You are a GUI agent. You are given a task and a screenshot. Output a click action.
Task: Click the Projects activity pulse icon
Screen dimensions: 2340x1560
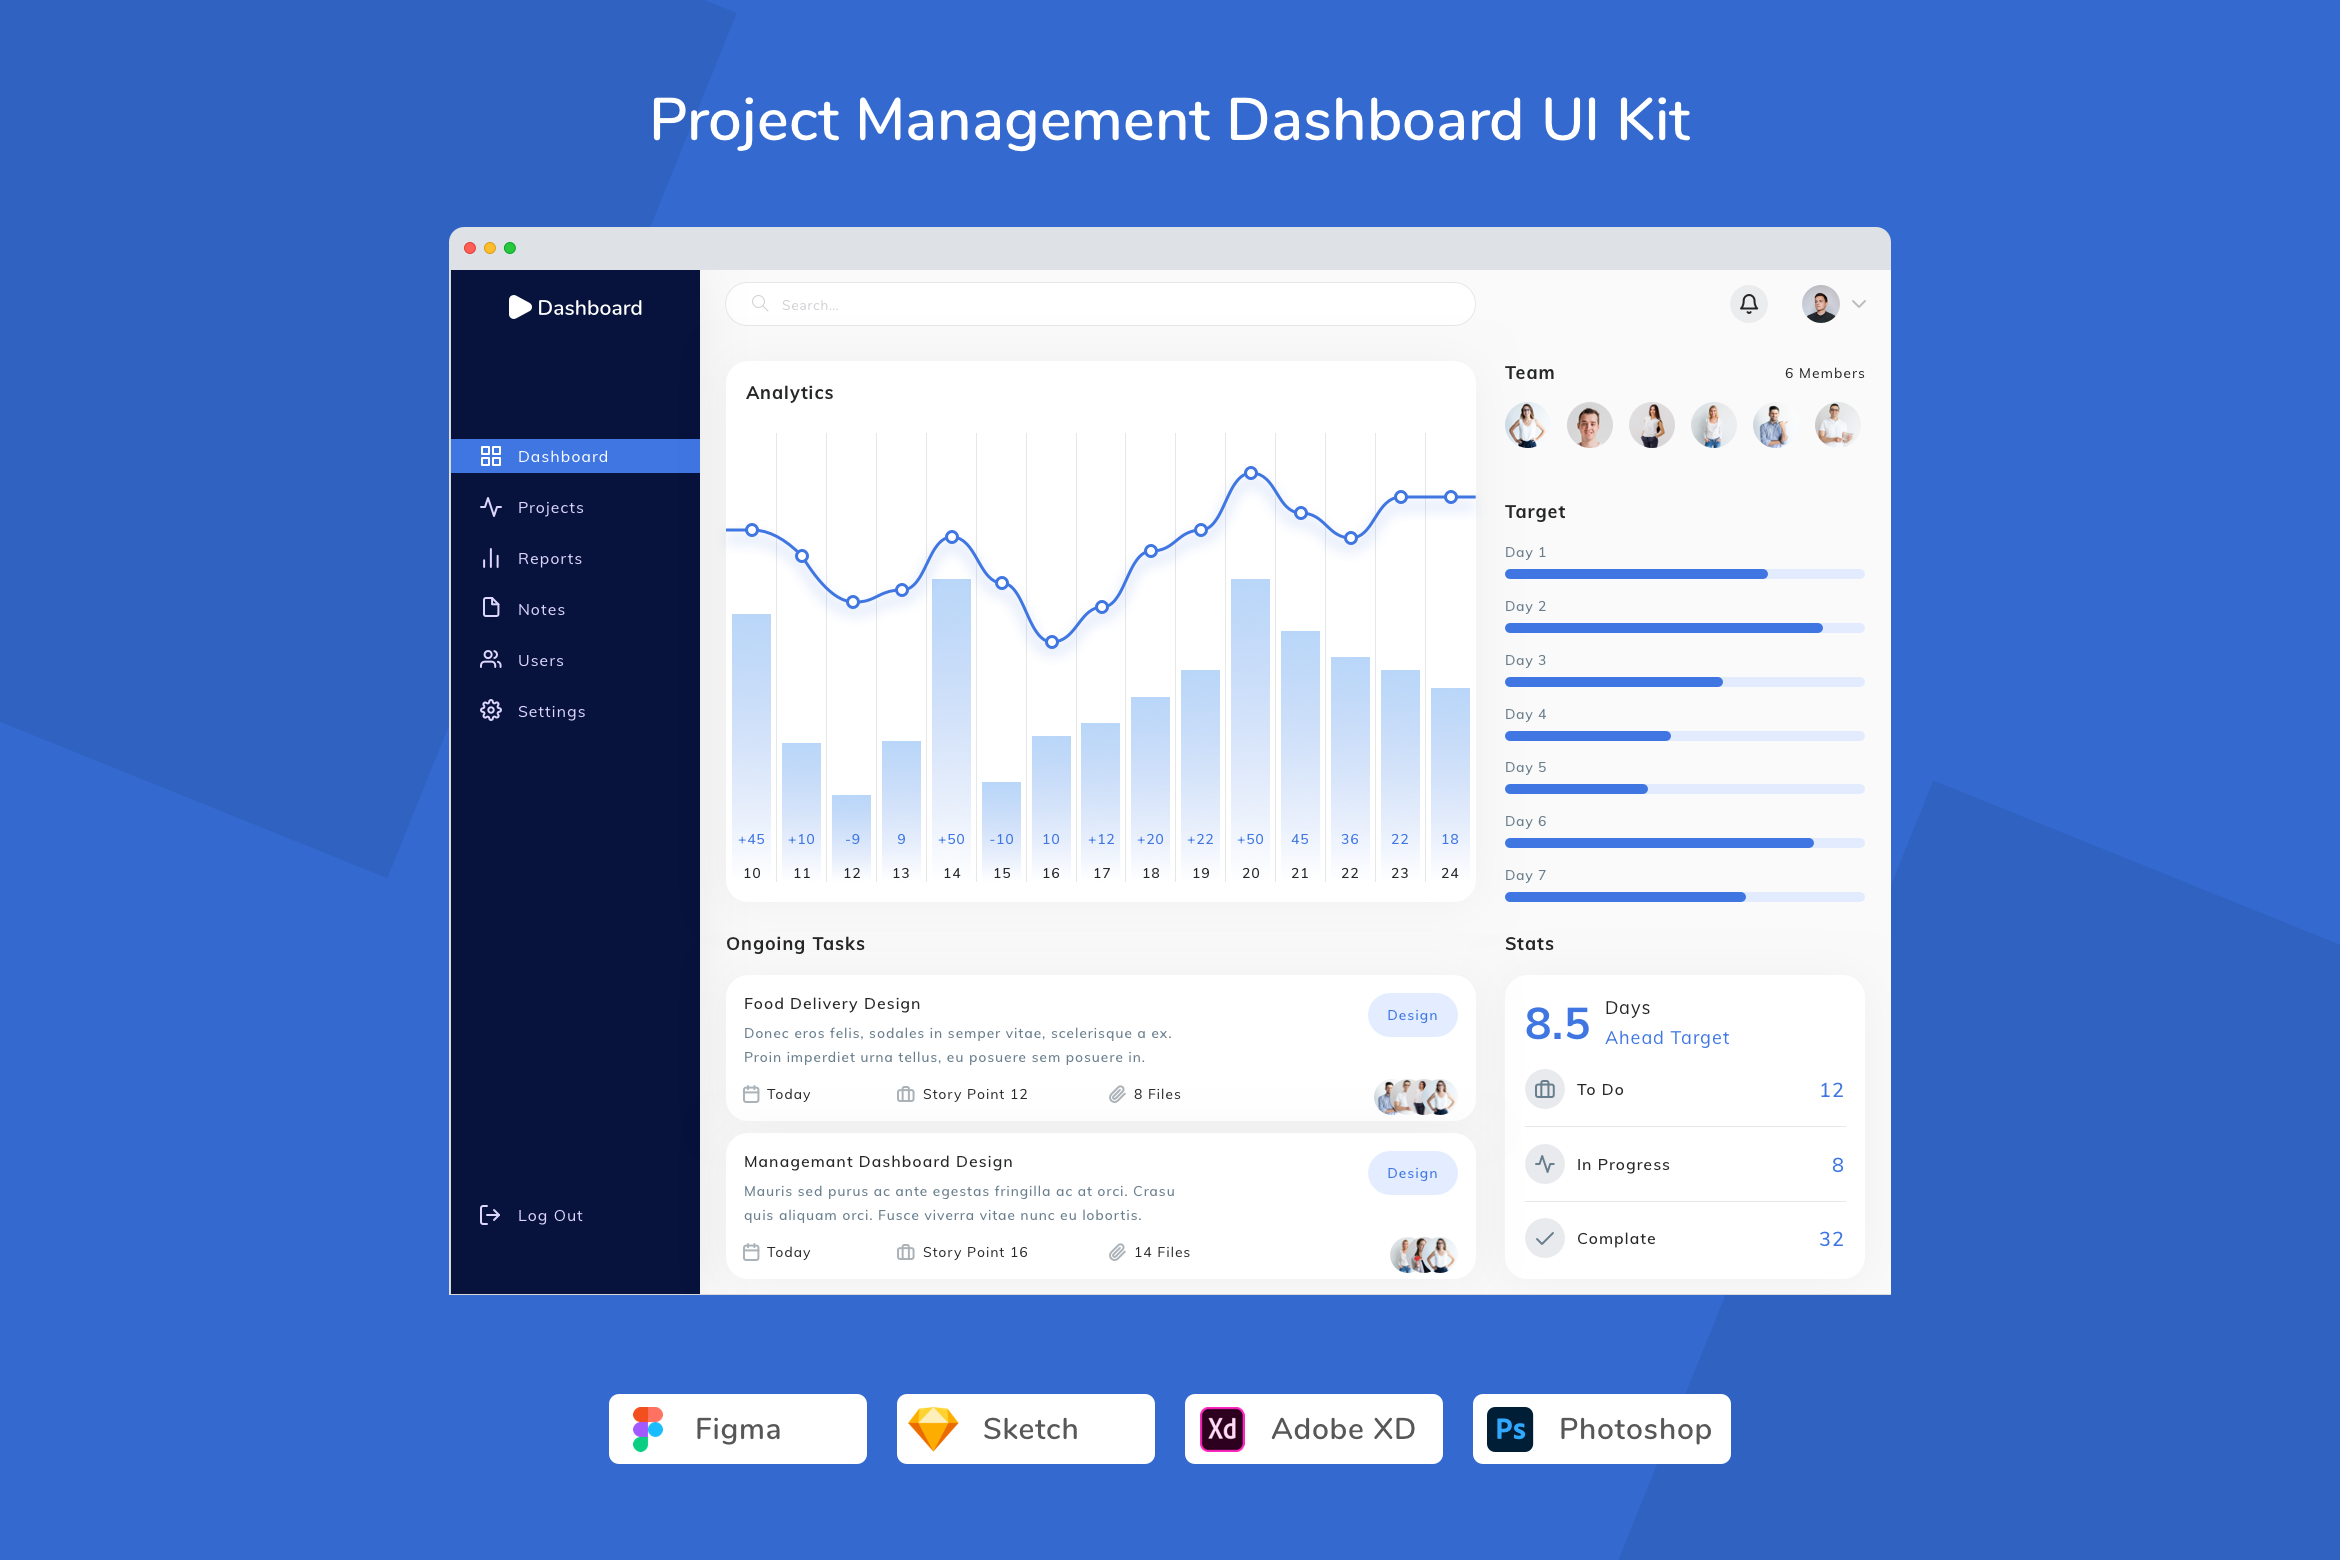click(491, 507)
